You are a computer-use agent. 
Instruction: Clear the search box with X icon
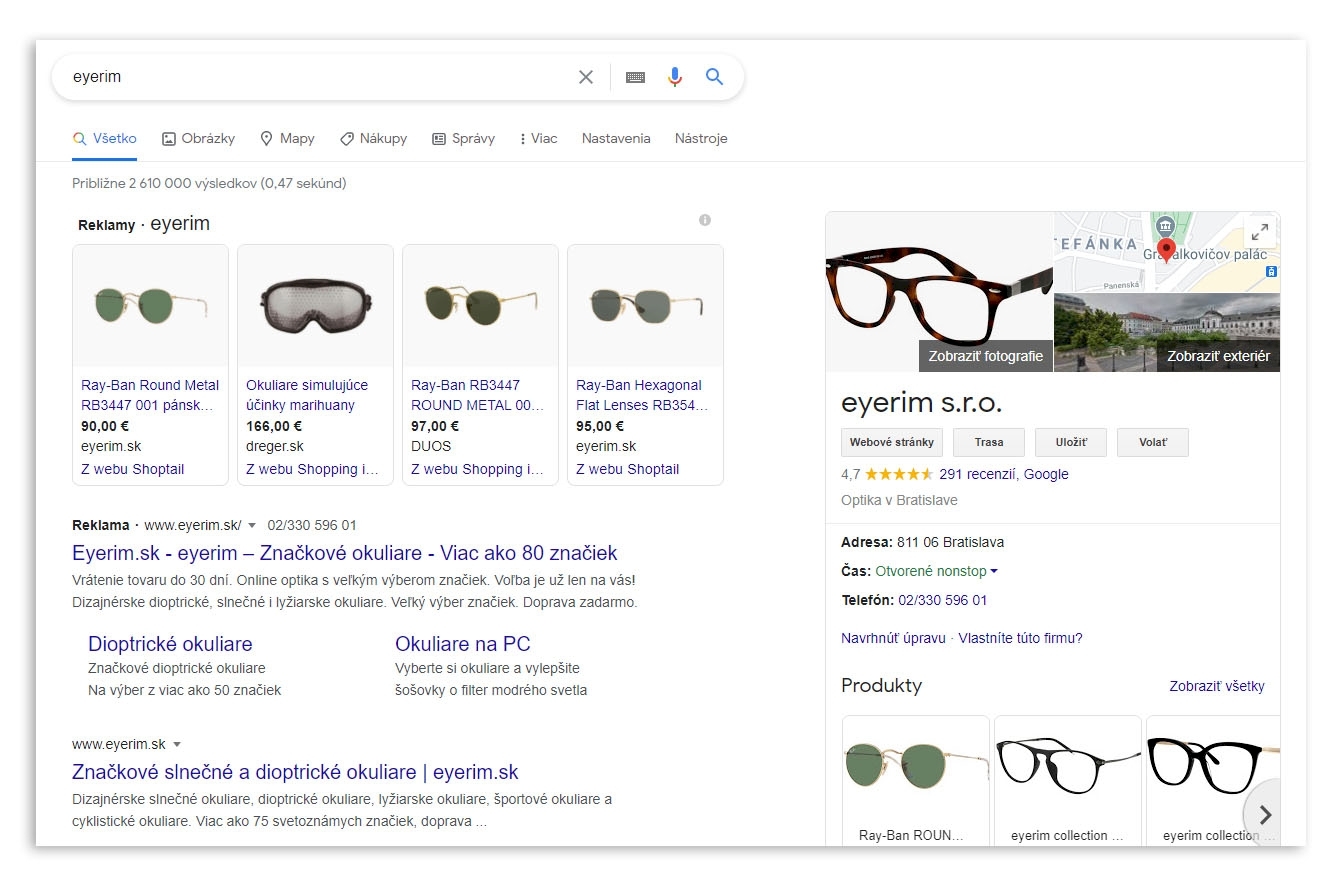[586, 77]
